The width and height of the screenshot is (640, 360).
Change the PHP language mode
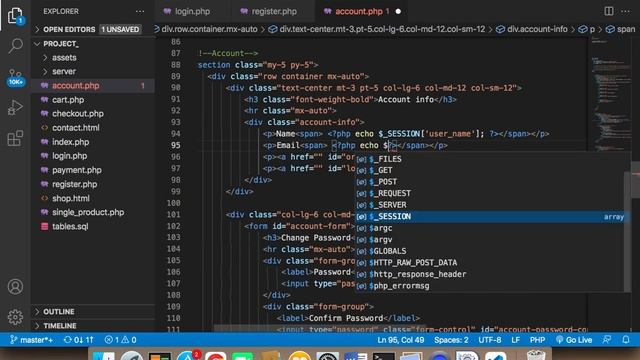(537, 340)
